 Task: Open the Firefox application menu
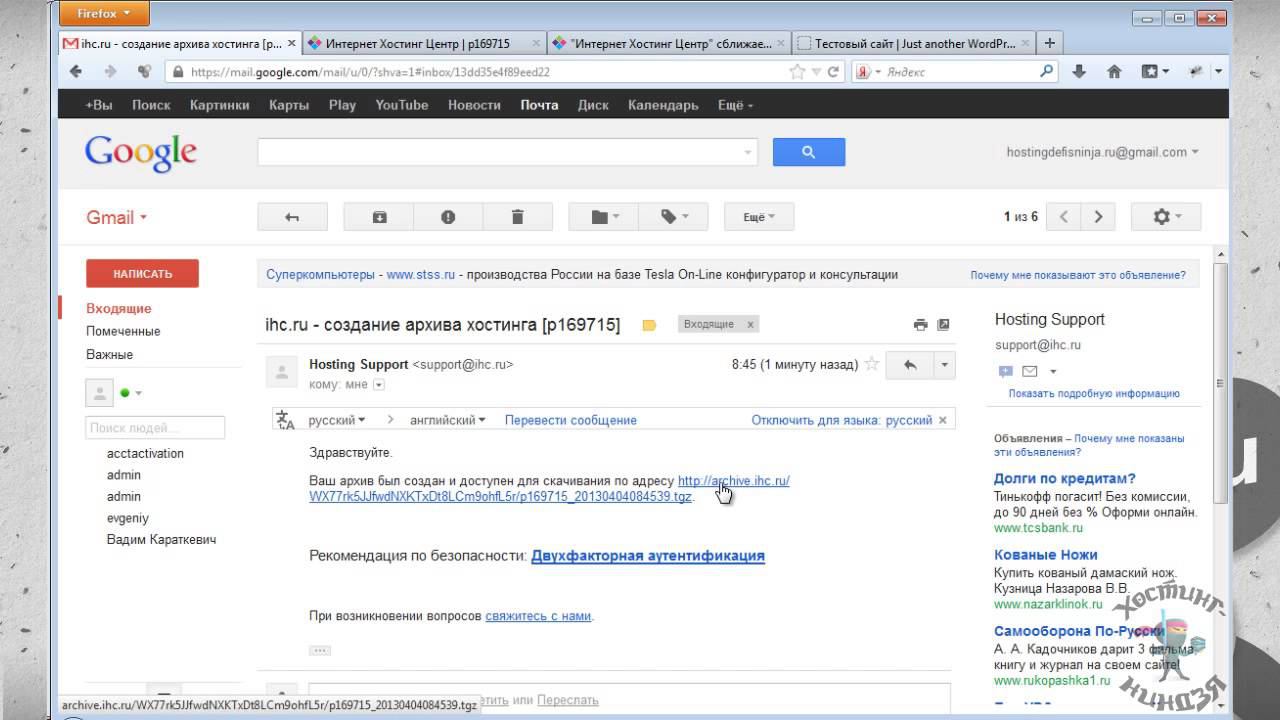click(104, 13)
